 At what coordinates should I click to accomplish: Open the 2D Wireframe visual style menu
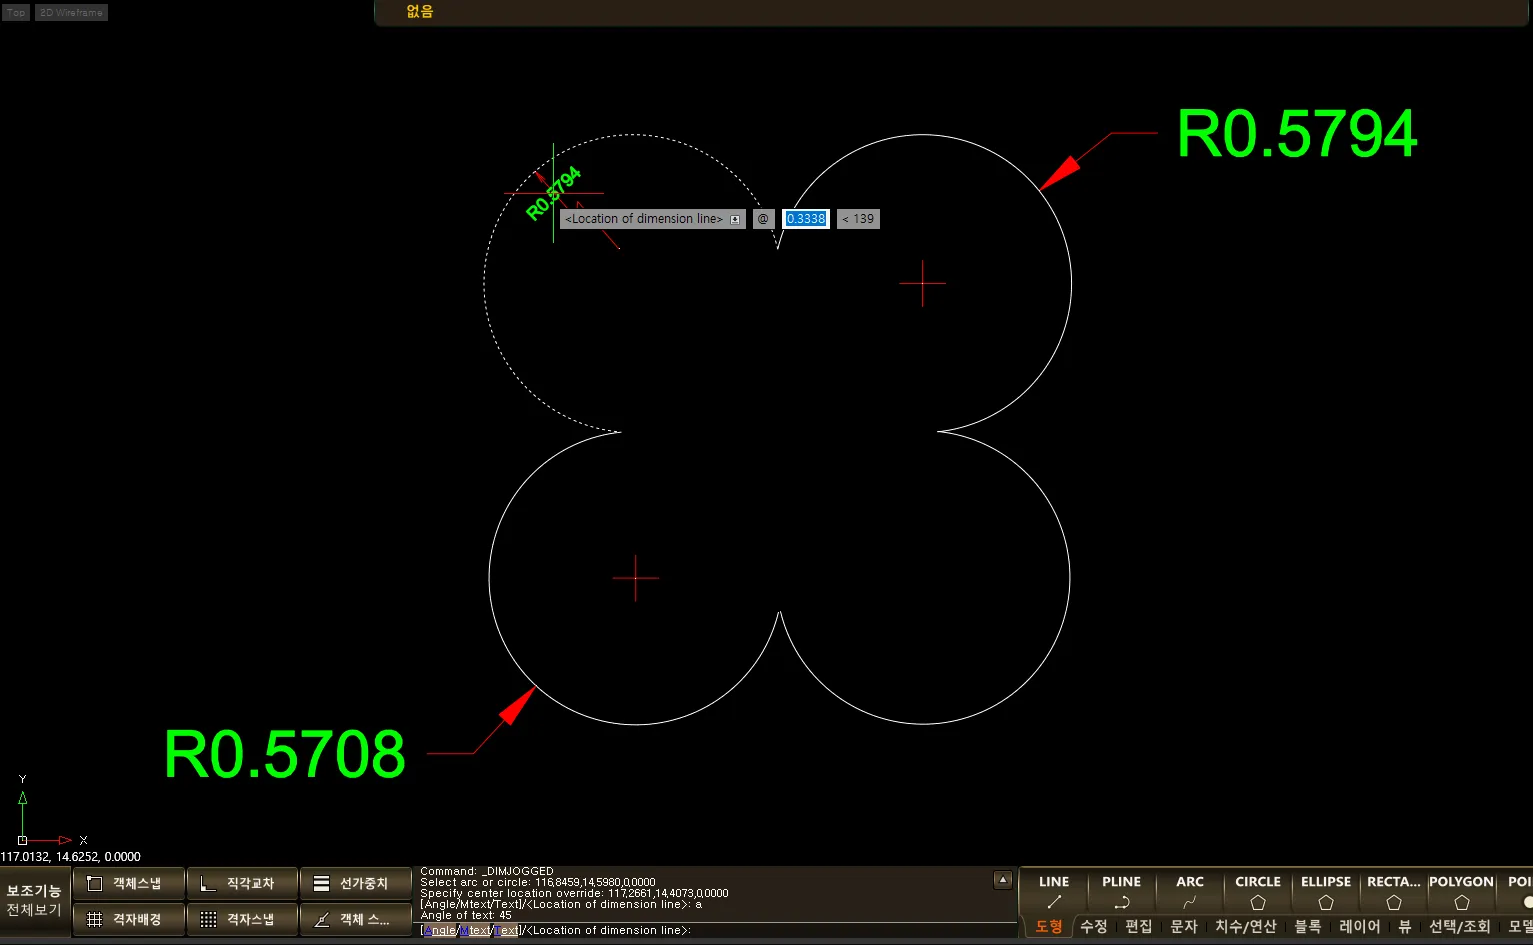click(x=71, y=13)
